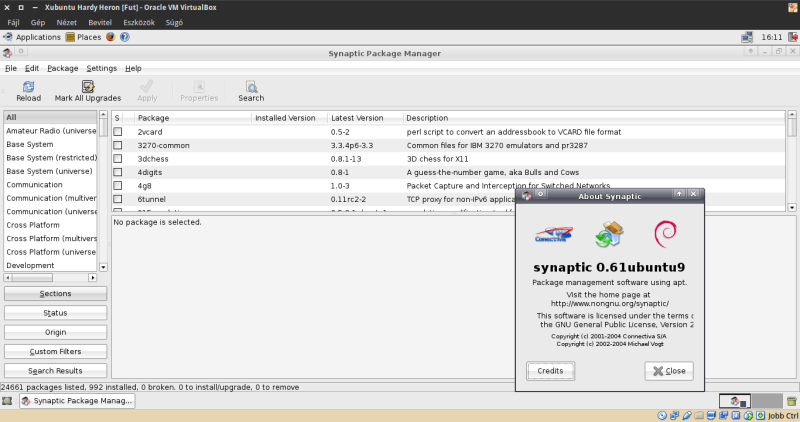Open the help icon in top panel
800x422 pixels.
pyautogui.click(x=124, y=37)
